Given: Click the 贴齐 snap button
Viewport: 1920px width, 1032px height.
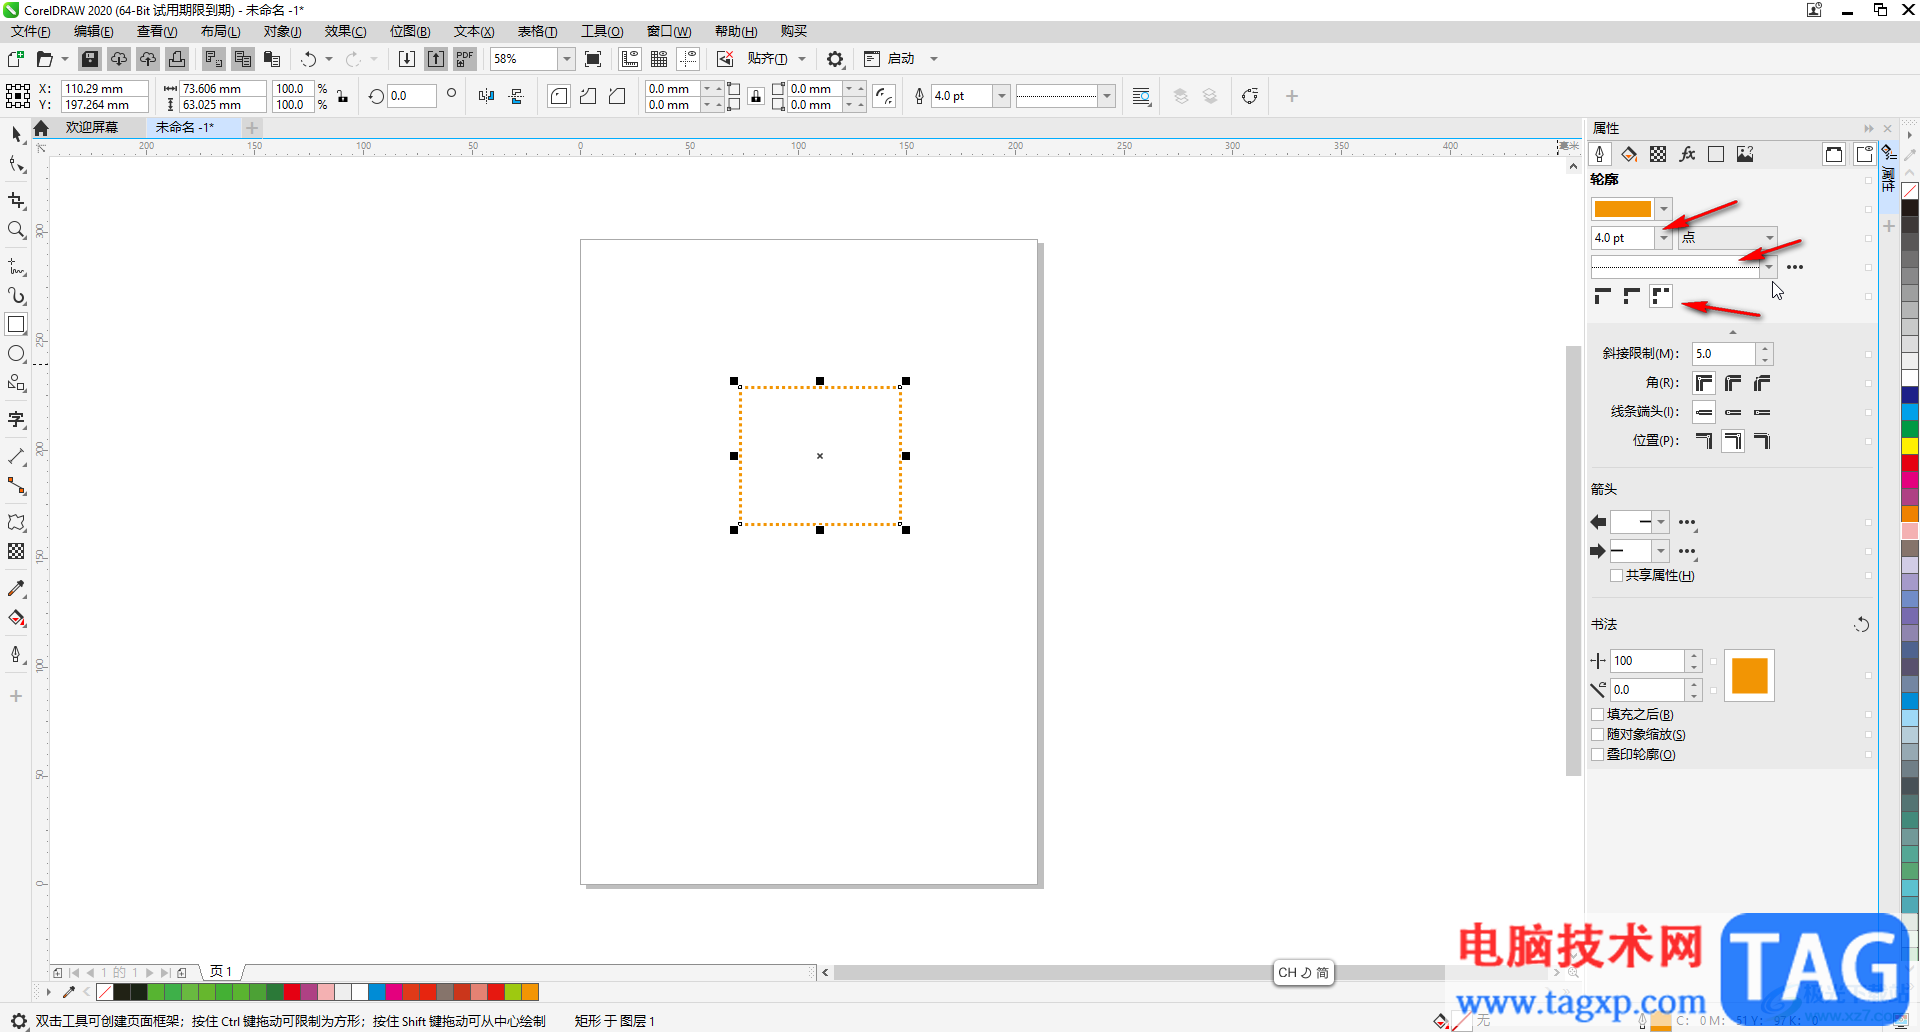Looking at the screenshot, I should pyautogui.click(x=767, y=59).
